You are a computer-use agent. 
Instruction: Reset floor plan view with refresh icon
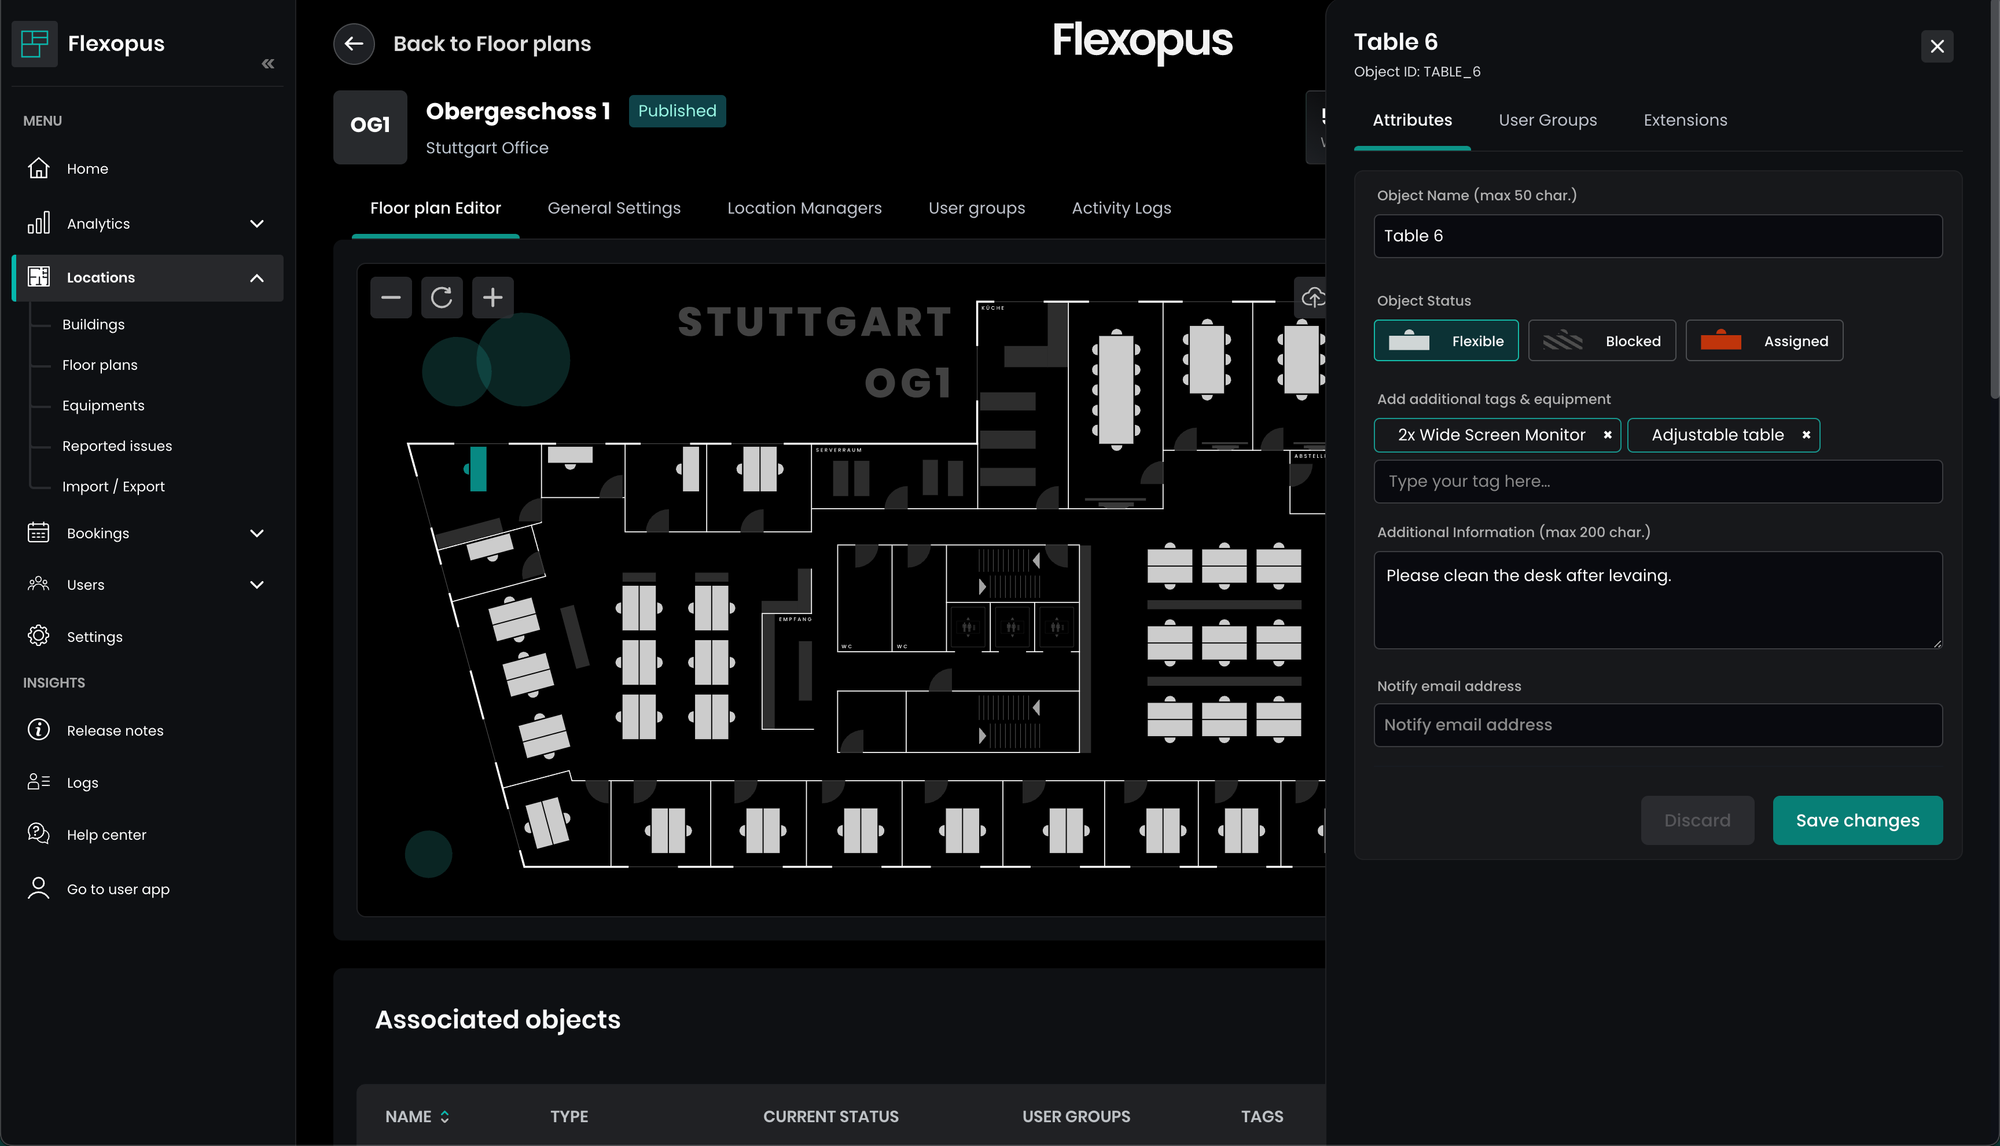441,298
